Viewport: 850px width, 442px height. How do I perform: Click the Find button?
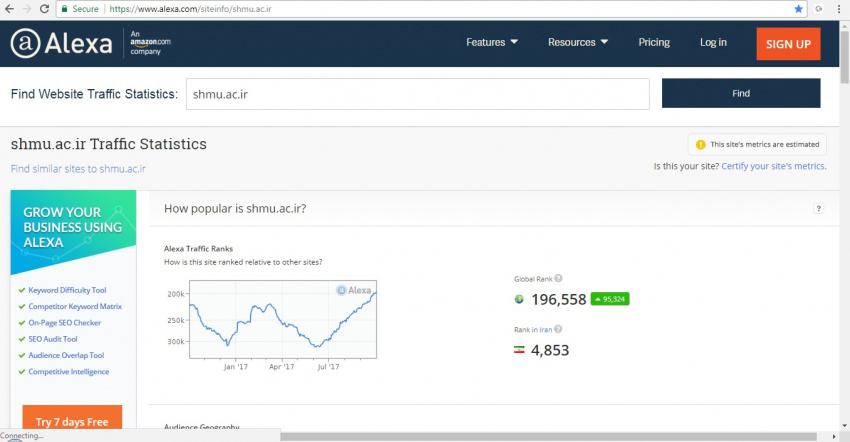point(740,93)
